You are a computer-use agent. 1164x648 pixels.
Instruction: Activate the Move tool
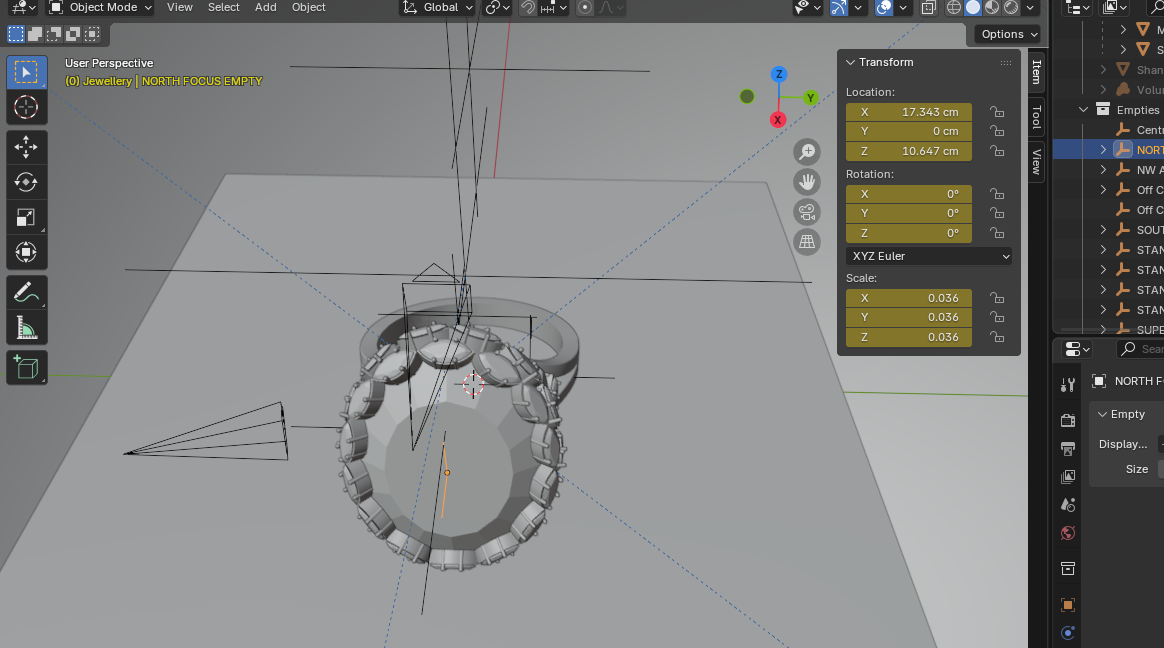click(26, 147)
